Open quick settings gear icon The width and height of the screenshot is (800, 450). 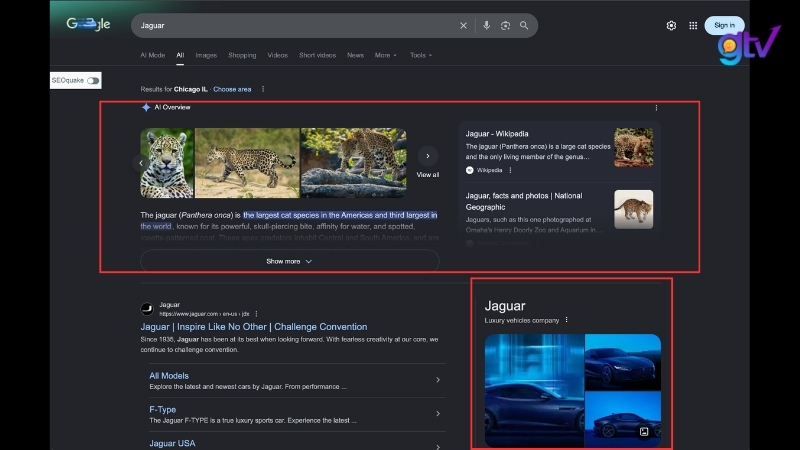(671, 26)
